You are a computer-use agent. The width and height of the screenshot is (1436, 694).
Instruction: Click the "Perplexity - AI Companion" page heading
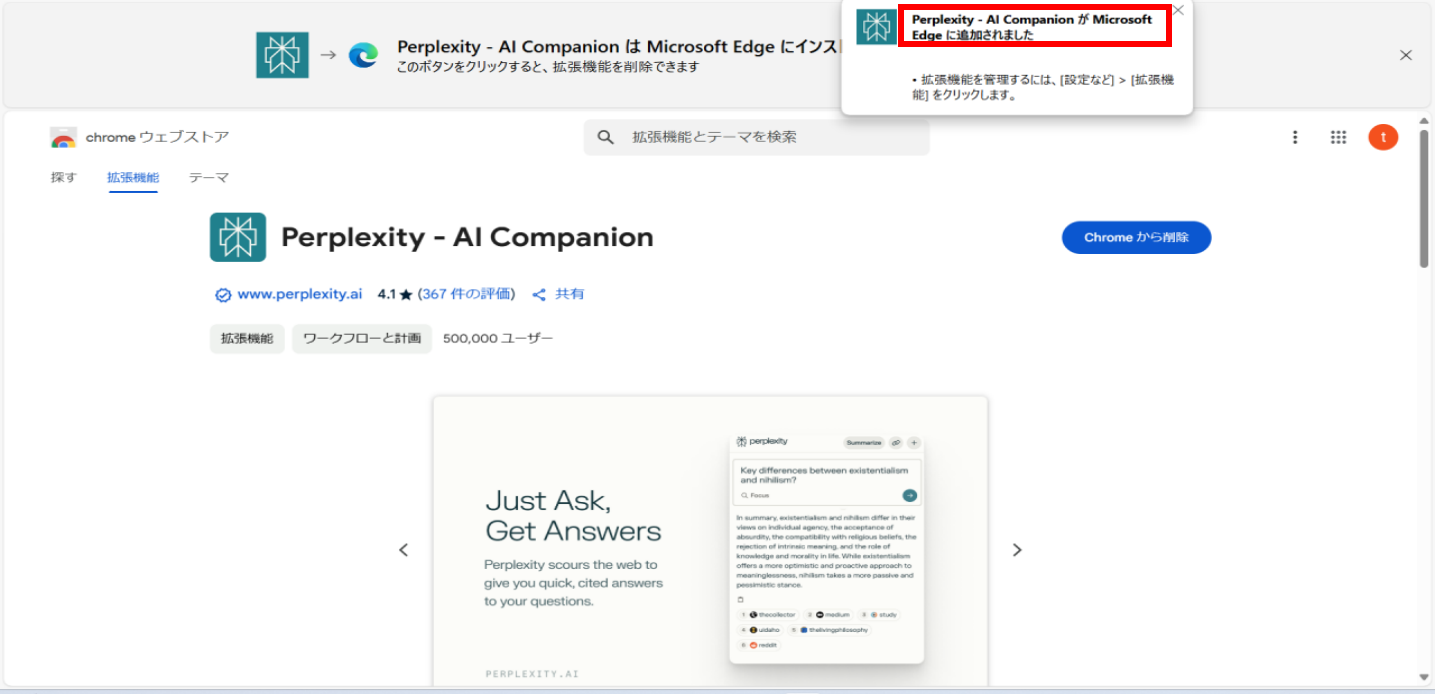pos(467,237)
